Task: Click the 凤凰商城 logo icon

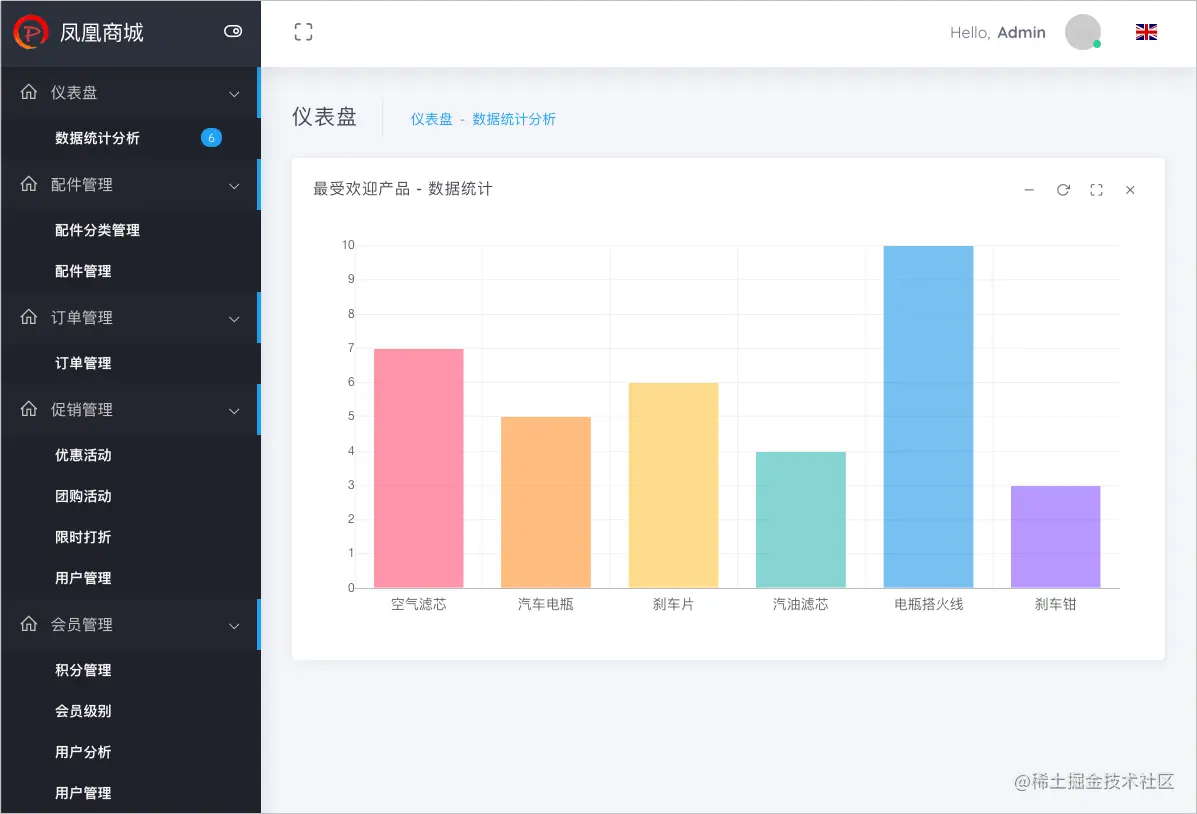Action: point(31,32)
